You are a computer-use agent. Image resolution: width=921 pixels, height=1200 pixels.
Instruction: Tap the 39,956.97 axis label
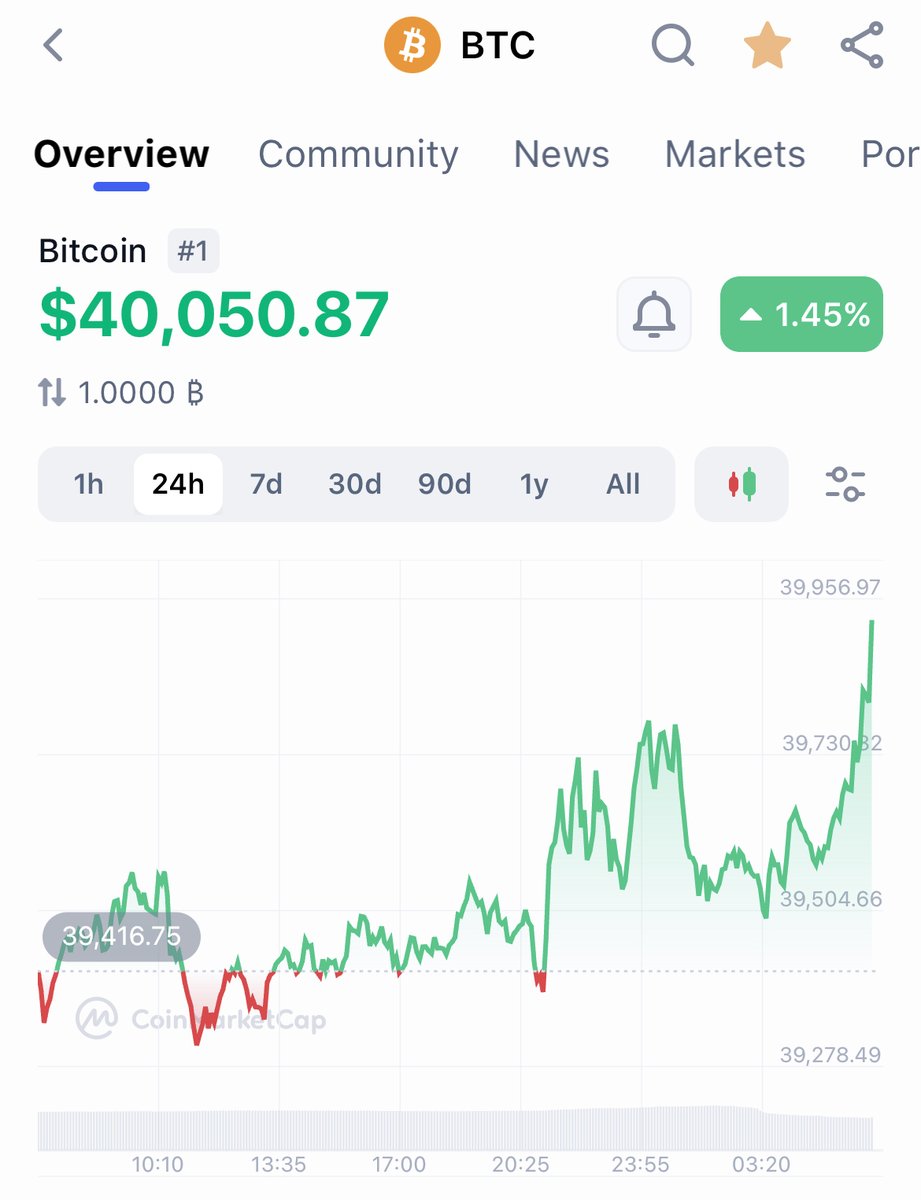831,587
